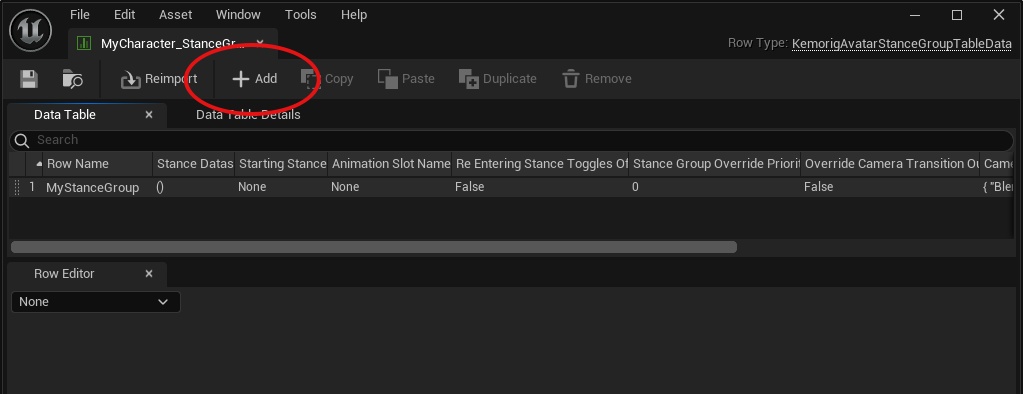Click the Copy toolbar icon
The image size is (1023, 394).
(x=311, y=79)
